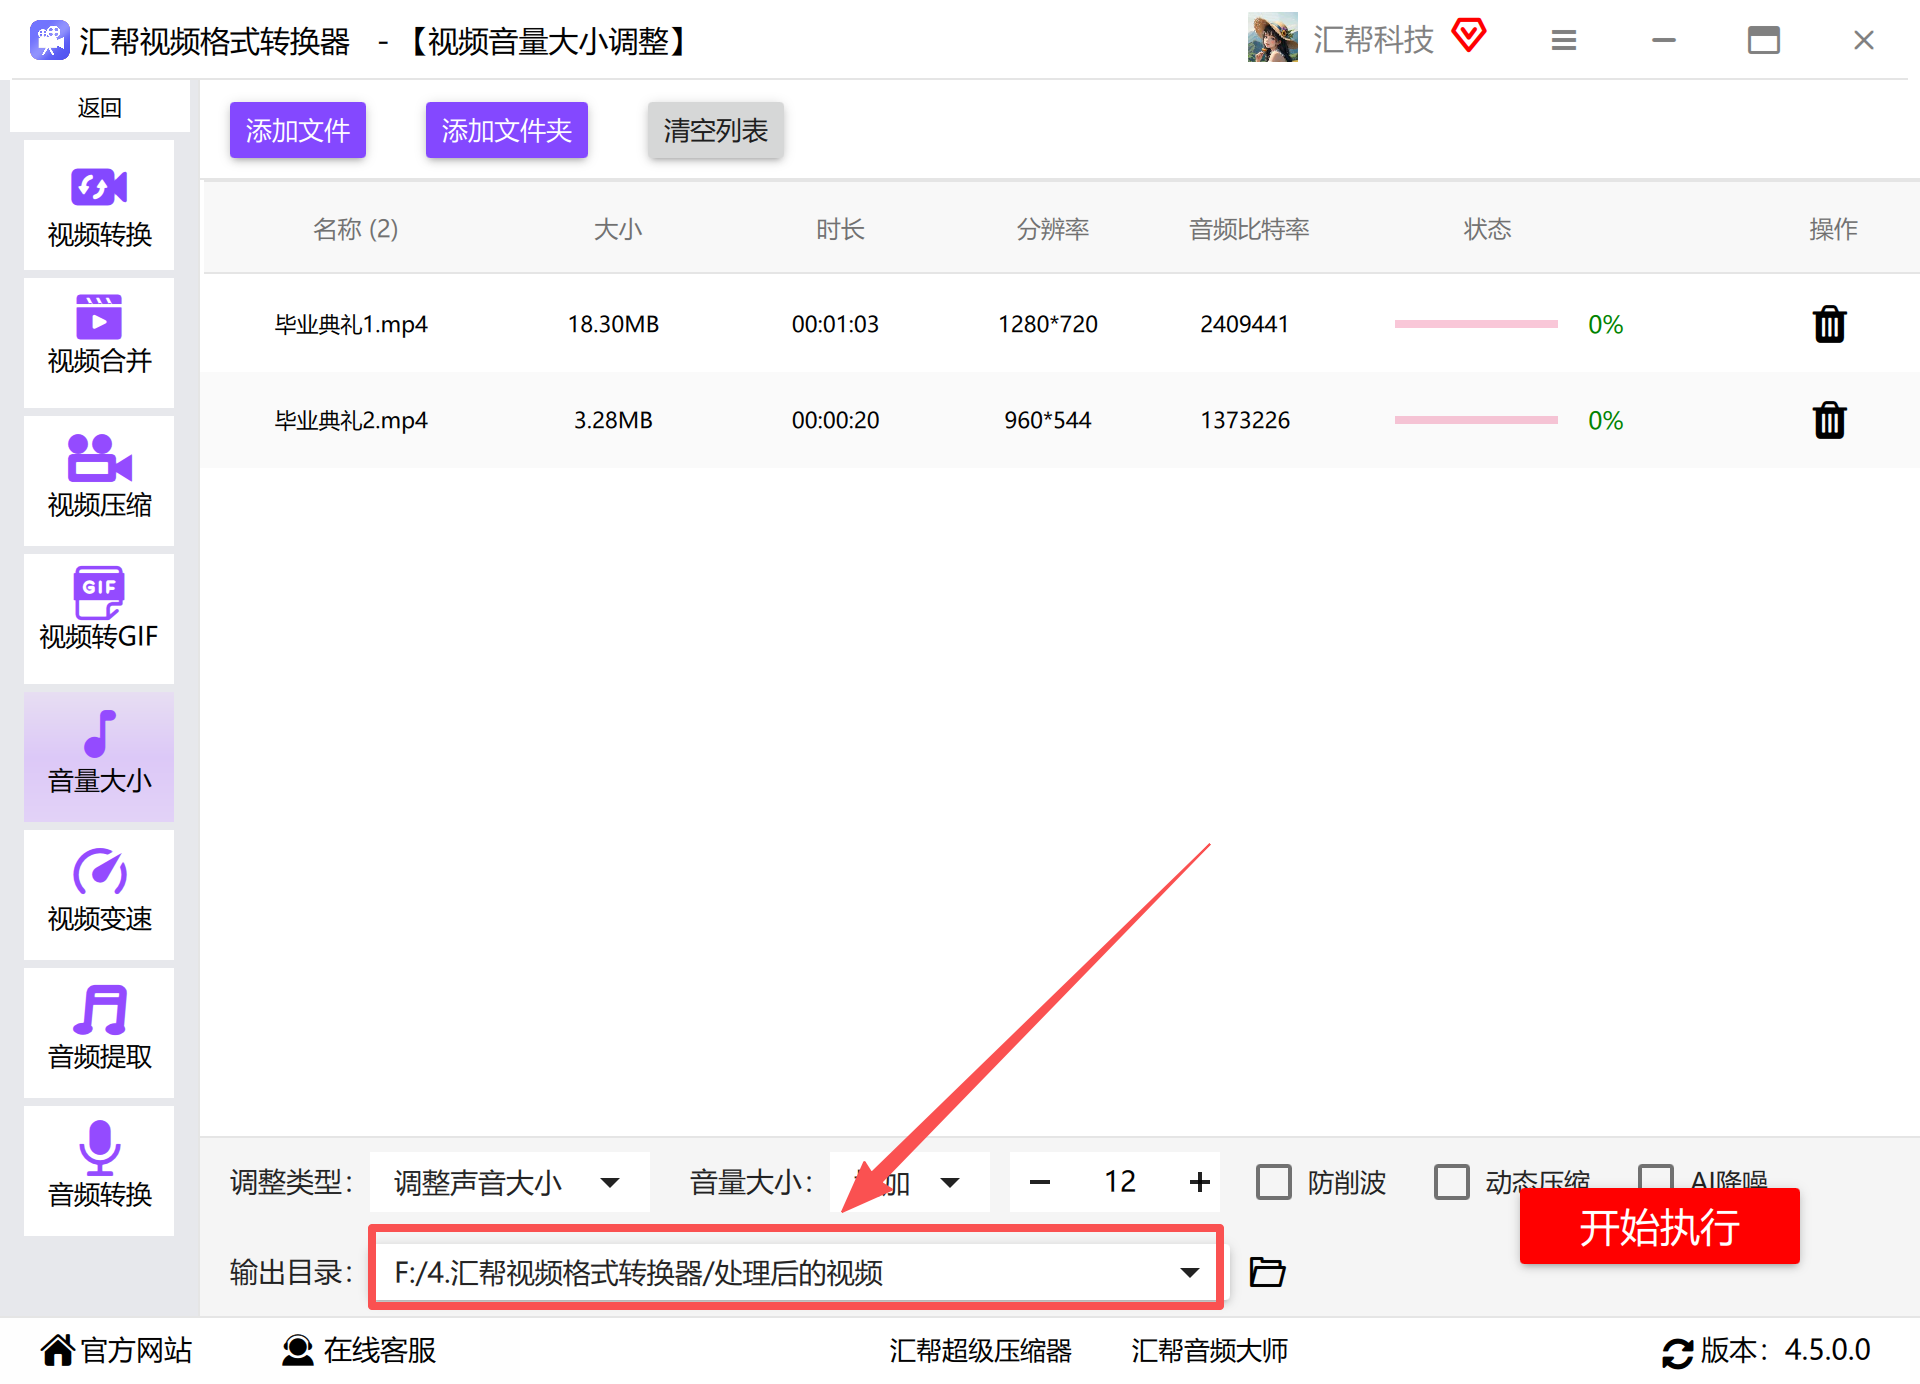Open the 官方网站 link
The width and height of the screenshot is (1920, 1384).
pyautogui.click(x=117, y=1350)
